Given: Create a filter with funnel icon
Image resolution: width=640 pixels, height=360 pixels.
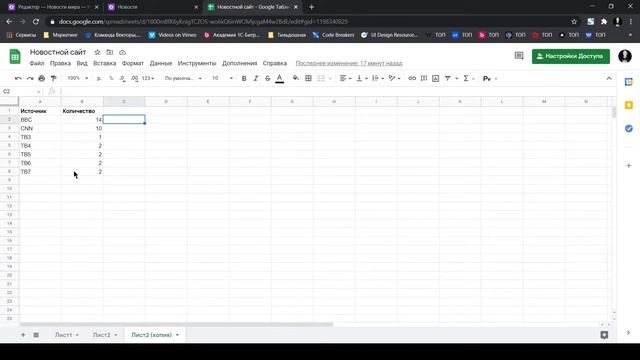Looking at the screenshot, I should 448,78.
